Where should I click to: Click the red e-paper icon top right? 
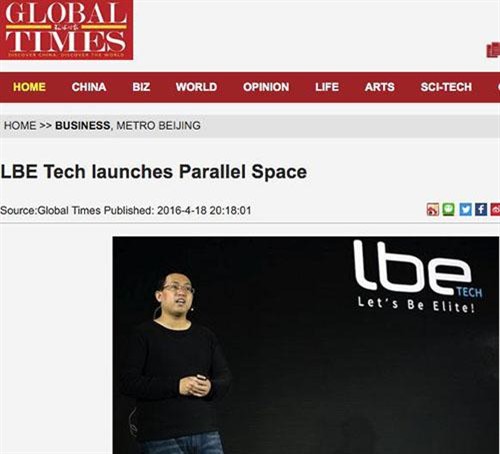point(493,50)
